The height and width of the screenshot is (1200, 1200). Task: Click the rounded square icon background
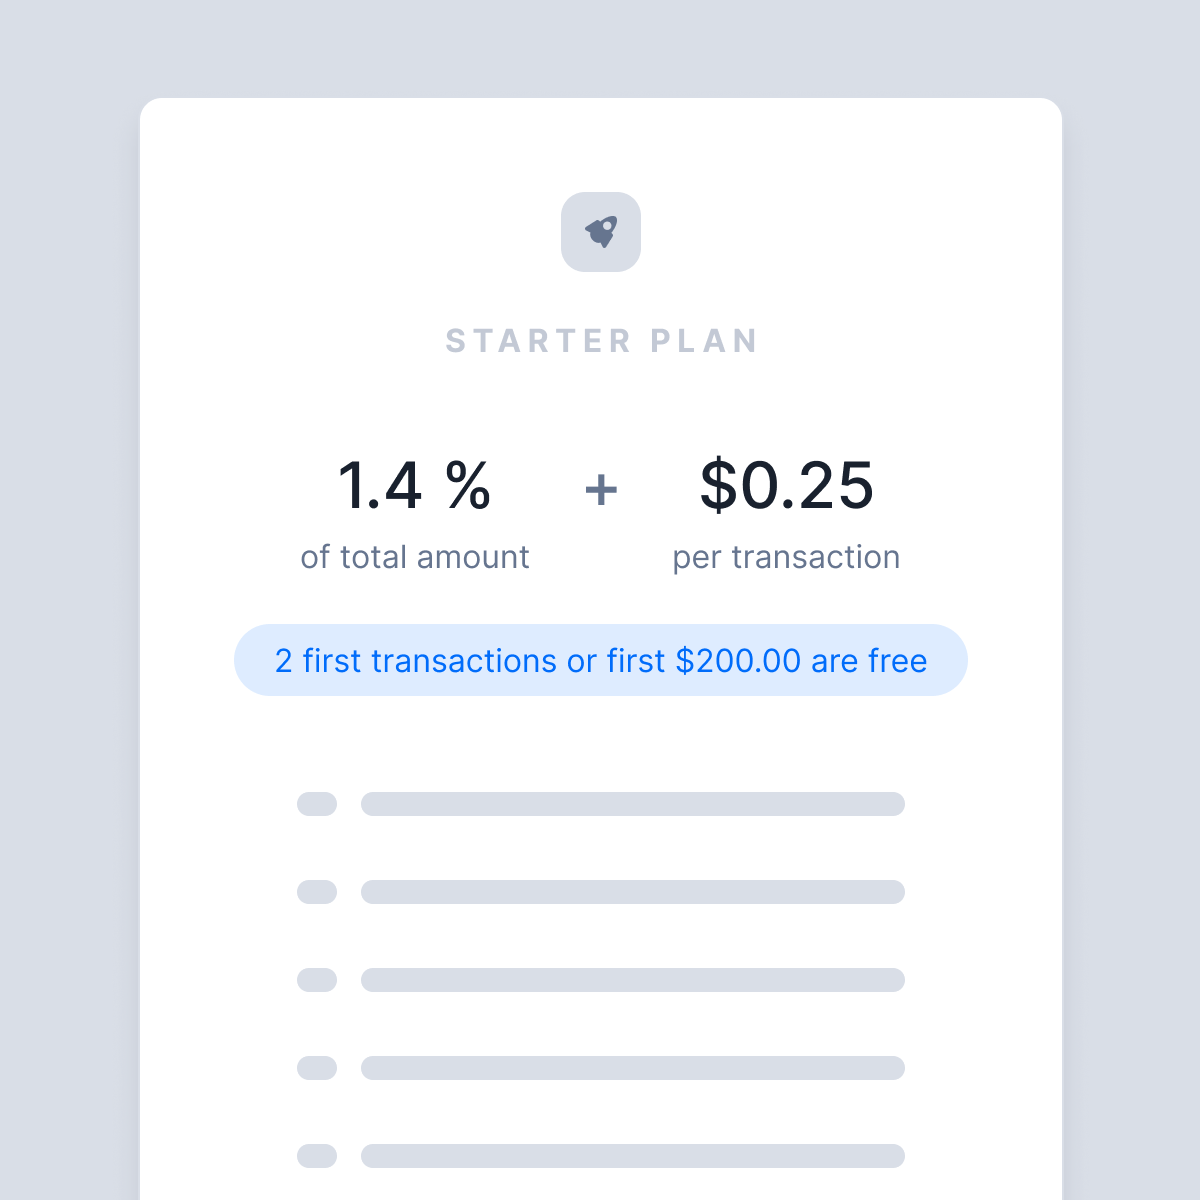(601, 232)
